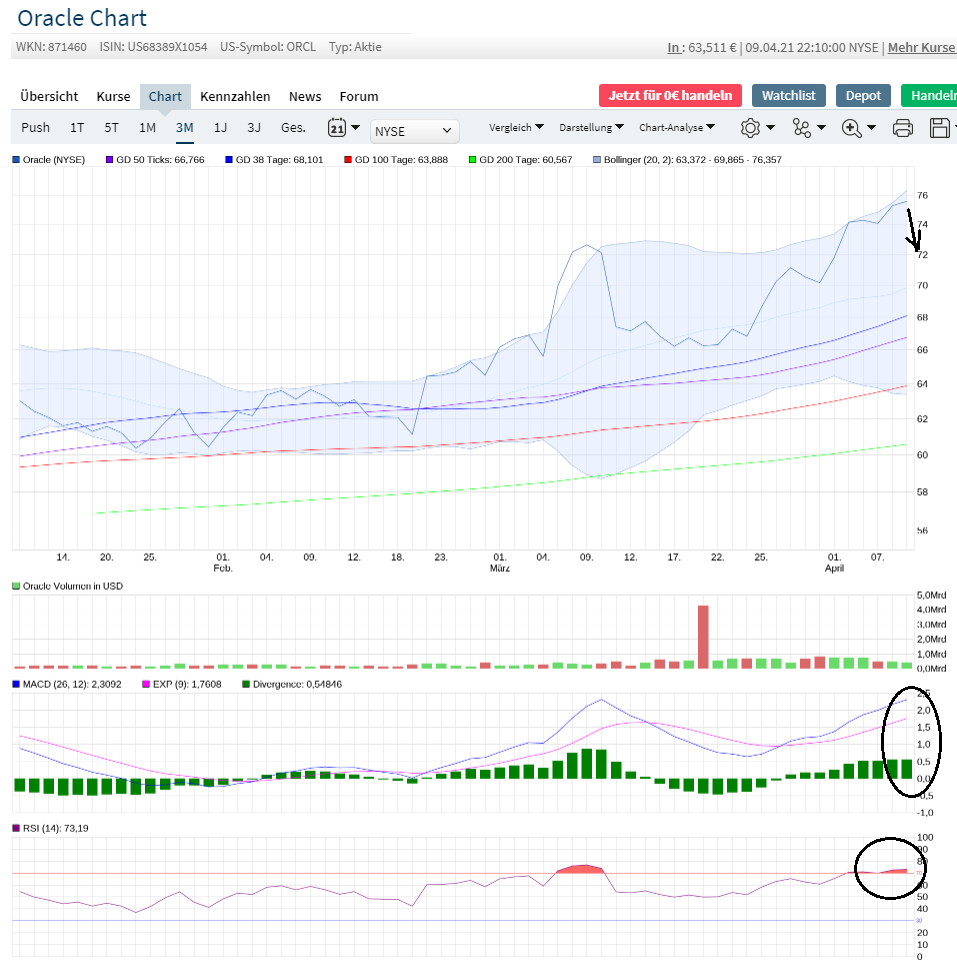957x964 pixels.
Task: Click the In currency link
Action: pos(674,47)
